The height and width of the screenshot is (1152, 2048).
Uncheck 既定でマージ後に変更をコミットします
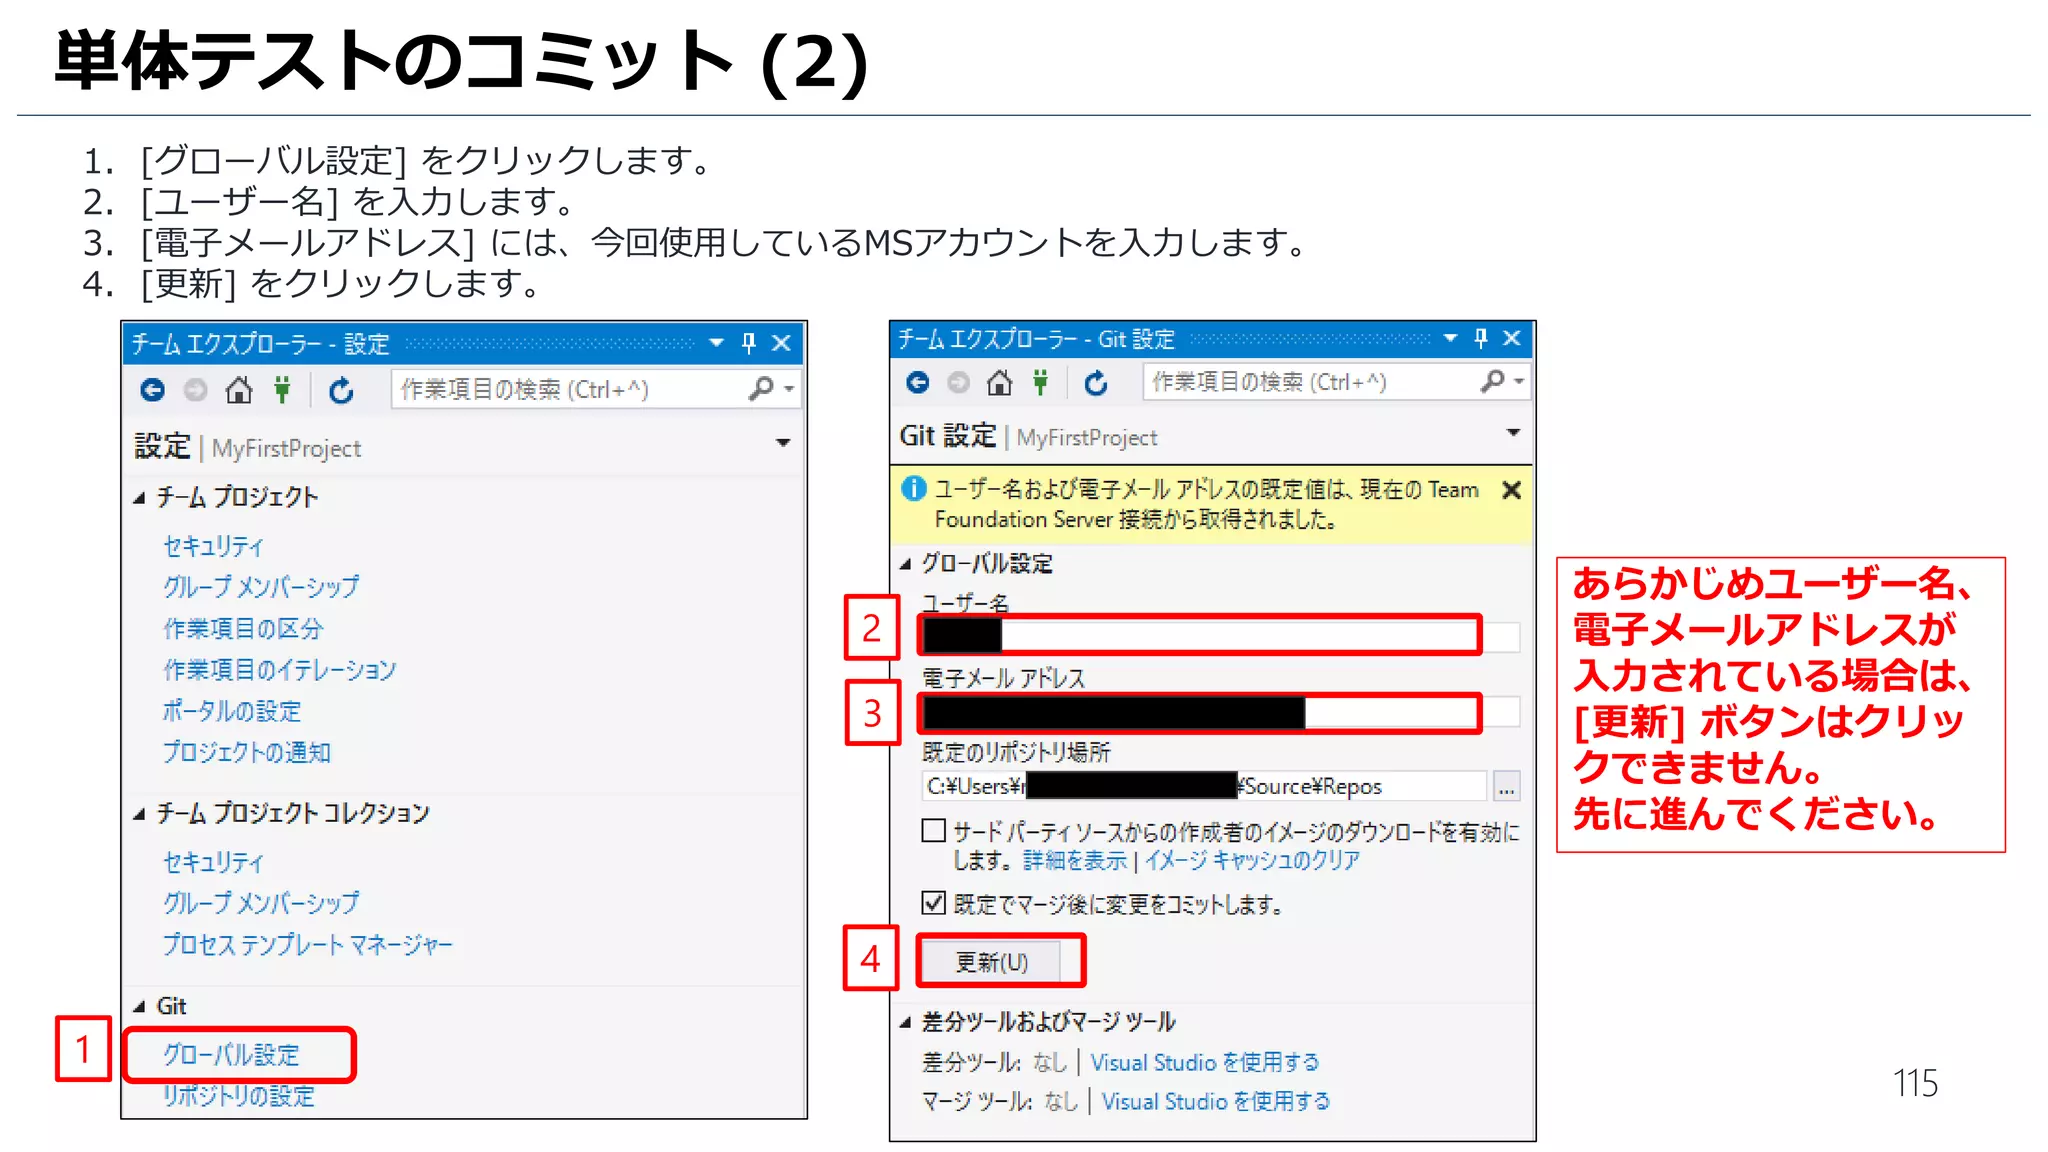(933, 903)
